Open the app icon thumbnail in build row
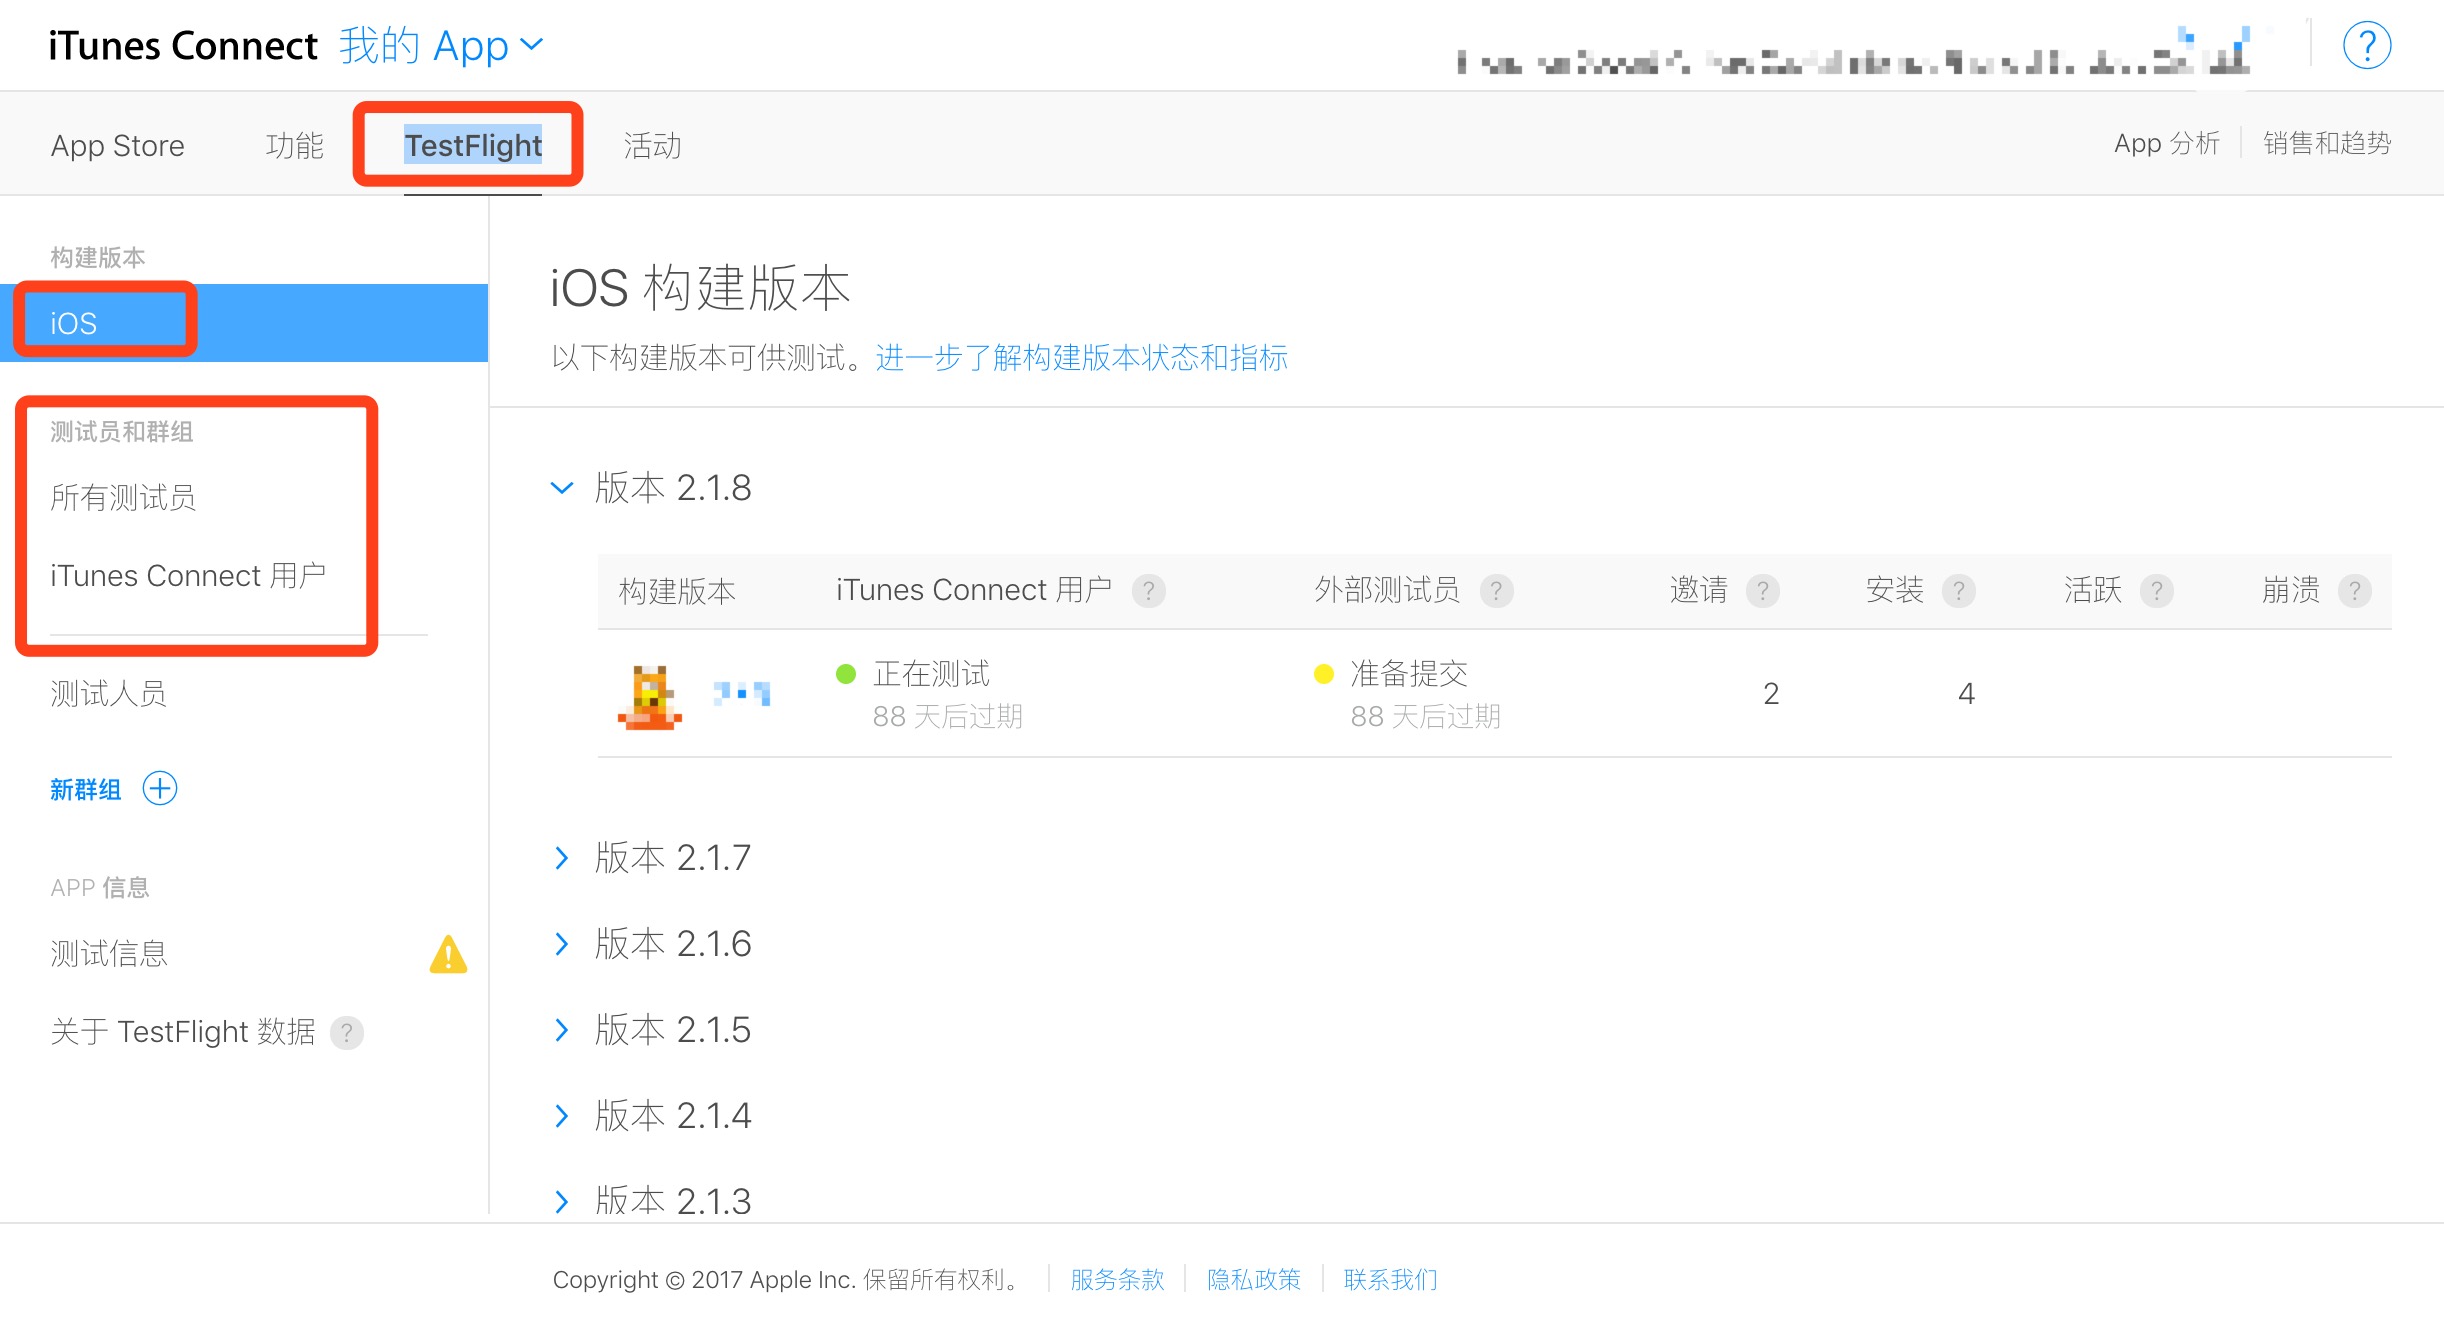This screenshot has height=1324, width=2444. click(x=650, y=697)
